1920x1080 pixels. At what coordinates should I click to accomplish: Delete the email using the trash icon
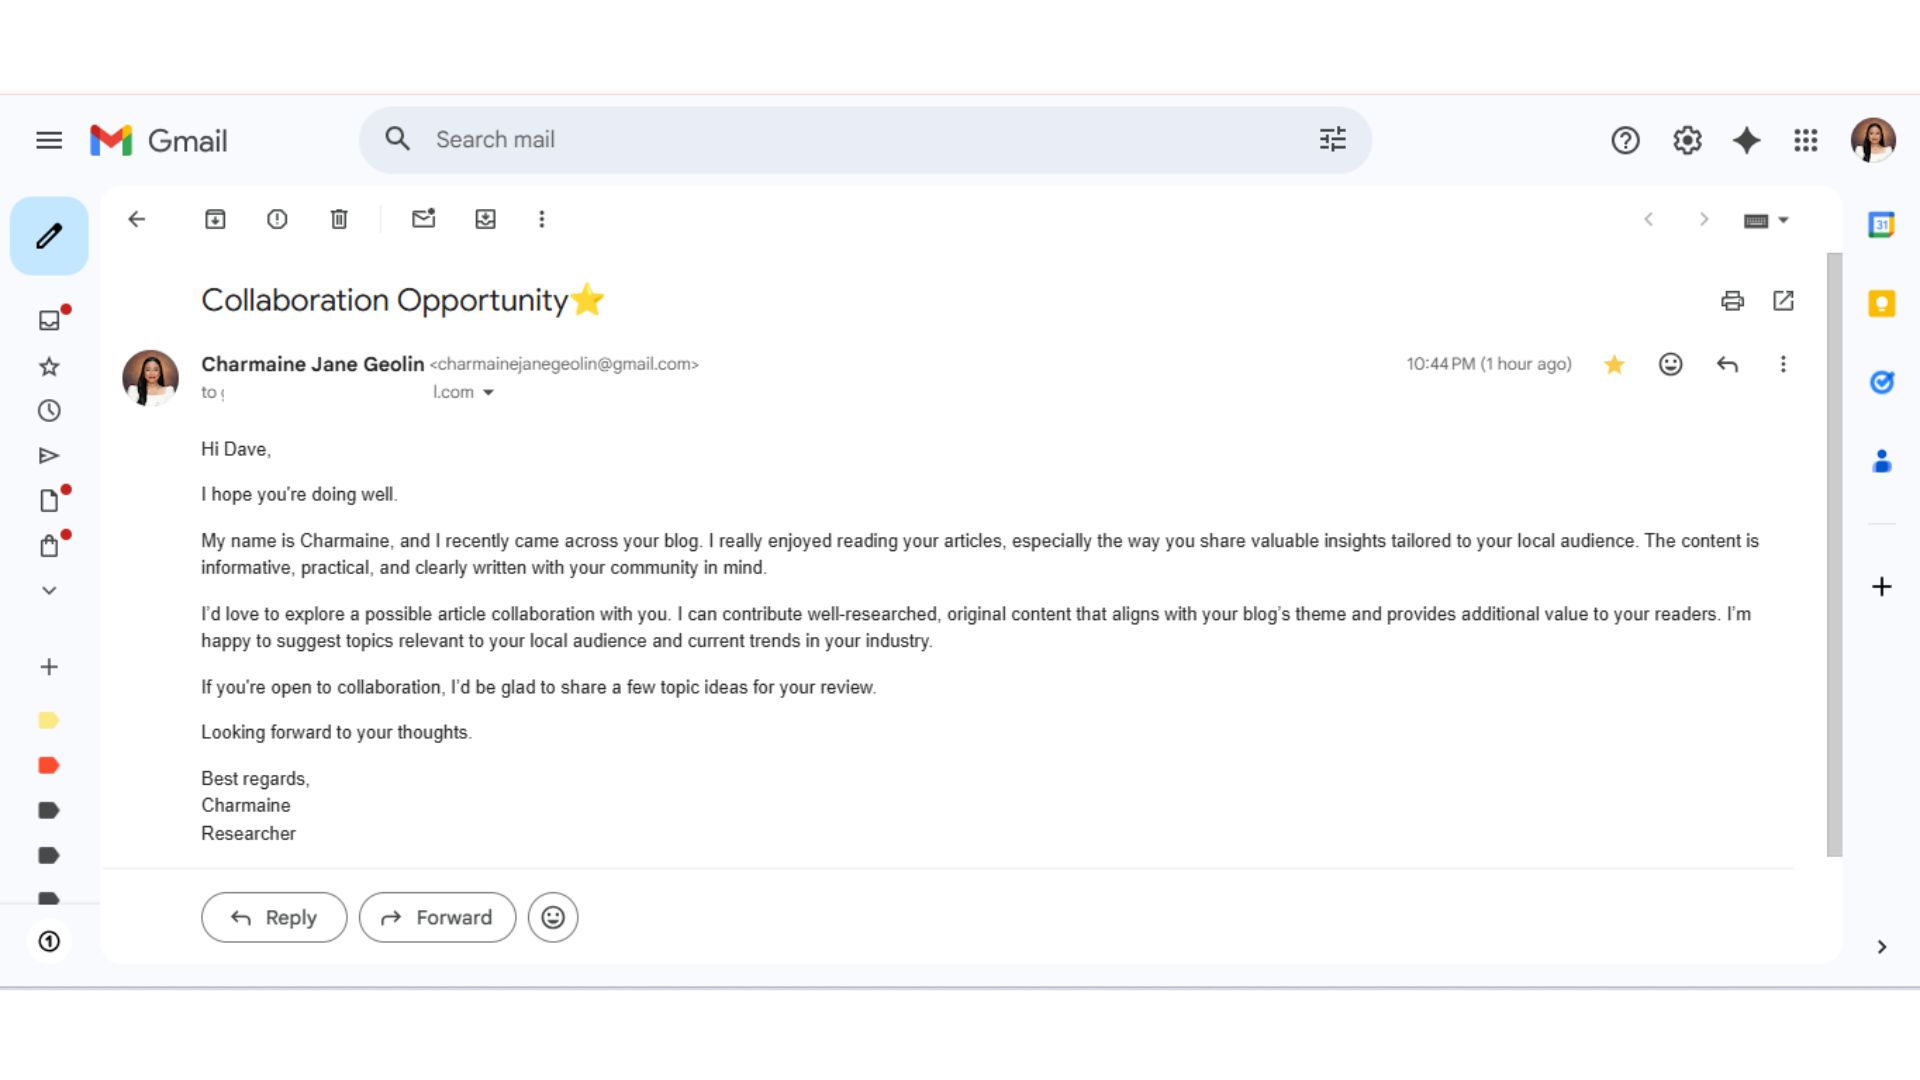[x=339, y=219]
